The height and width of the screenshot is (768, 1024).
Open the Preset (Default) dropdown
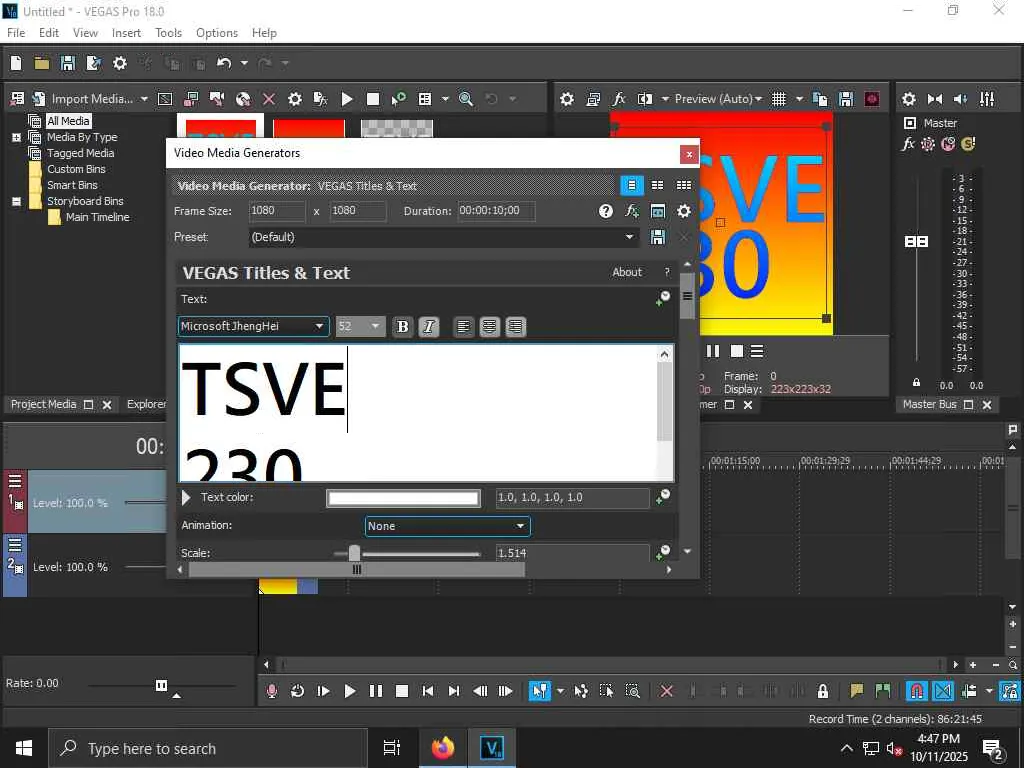tap(630, 237)
